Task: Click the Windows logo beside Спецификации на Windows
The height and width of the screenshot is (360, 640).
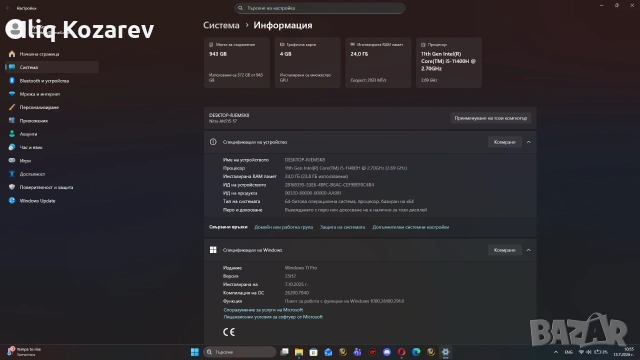Action: coord(213,250)
